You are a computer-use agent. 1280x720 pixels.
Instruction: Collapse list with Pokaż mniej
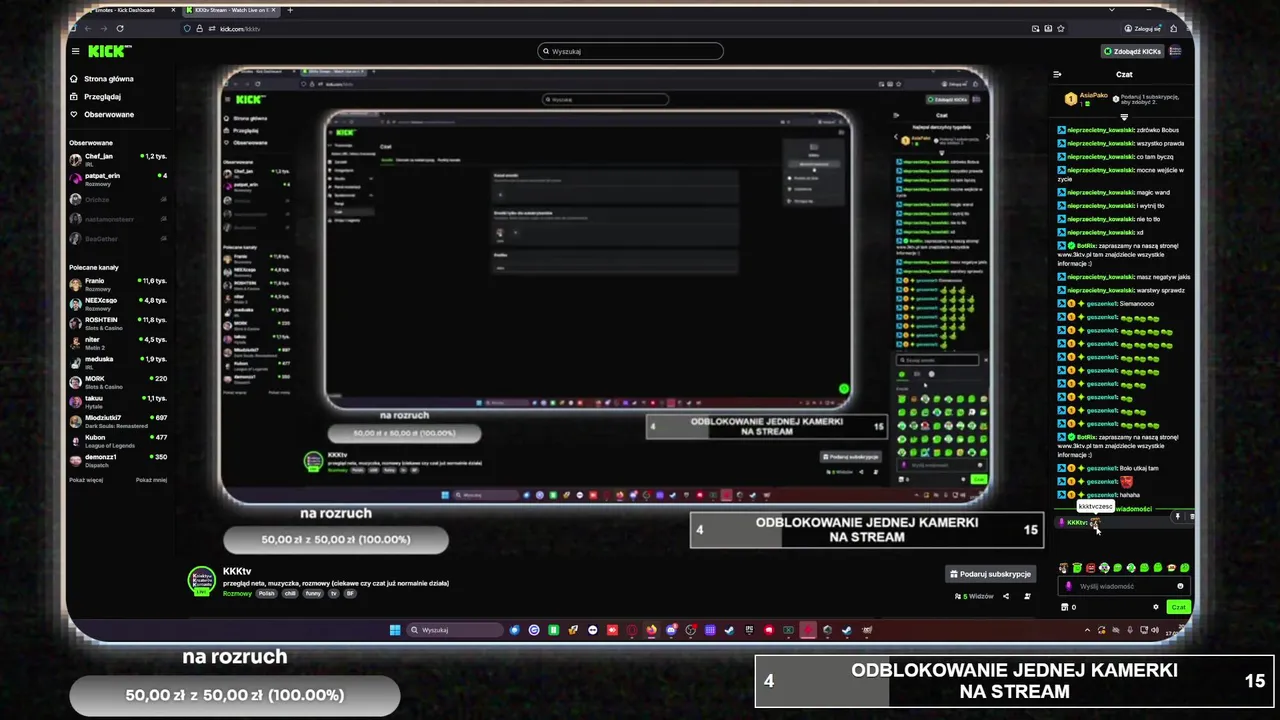tap(151, 480)
